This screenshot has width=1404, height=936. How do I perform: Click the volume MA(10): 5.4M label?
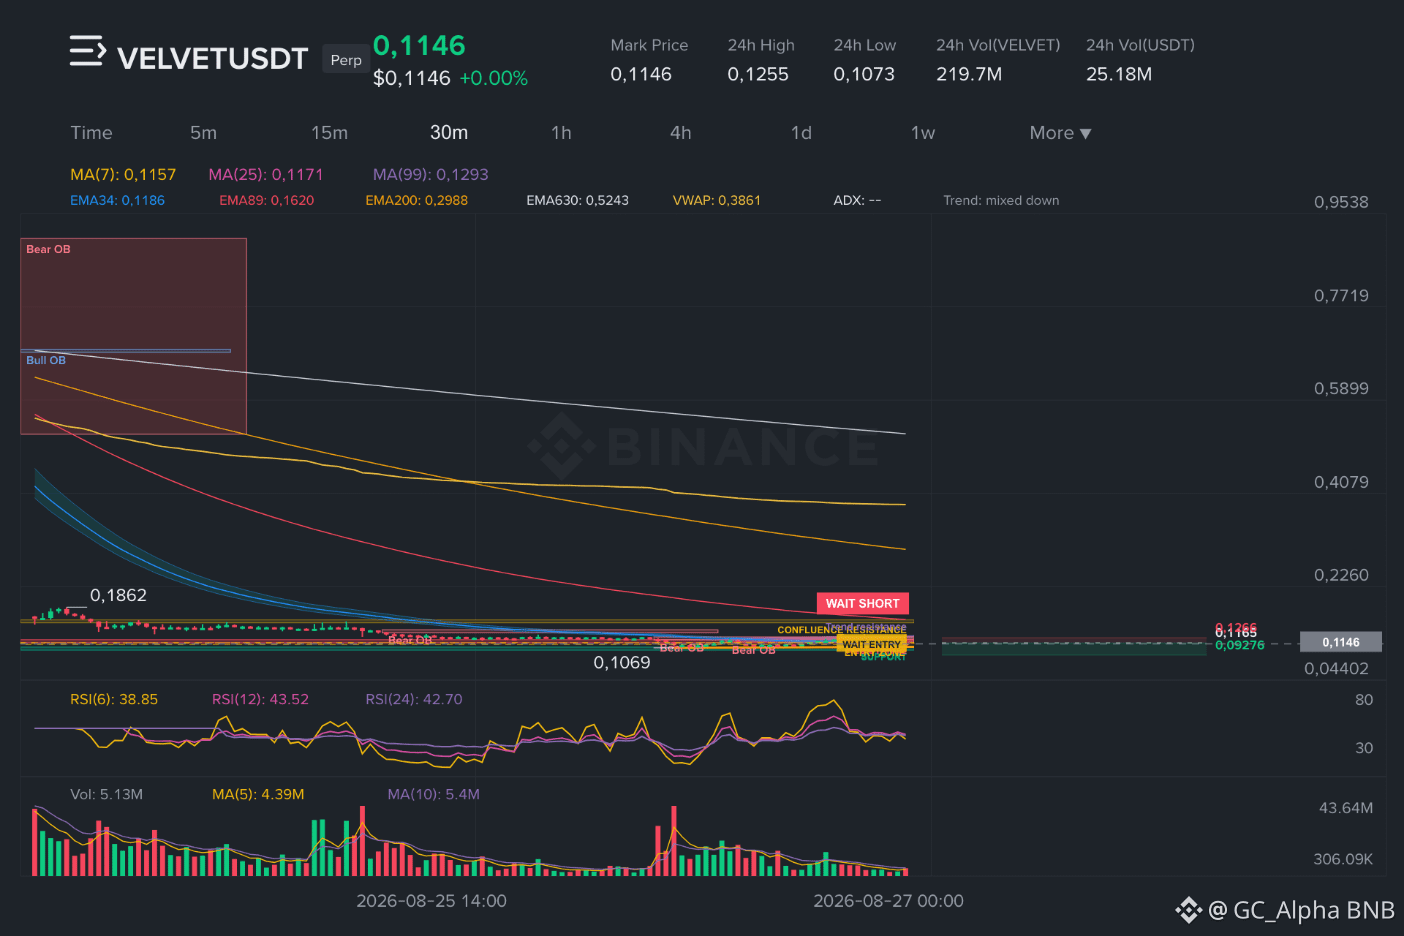pyautogui.click(x=434, y=794)
